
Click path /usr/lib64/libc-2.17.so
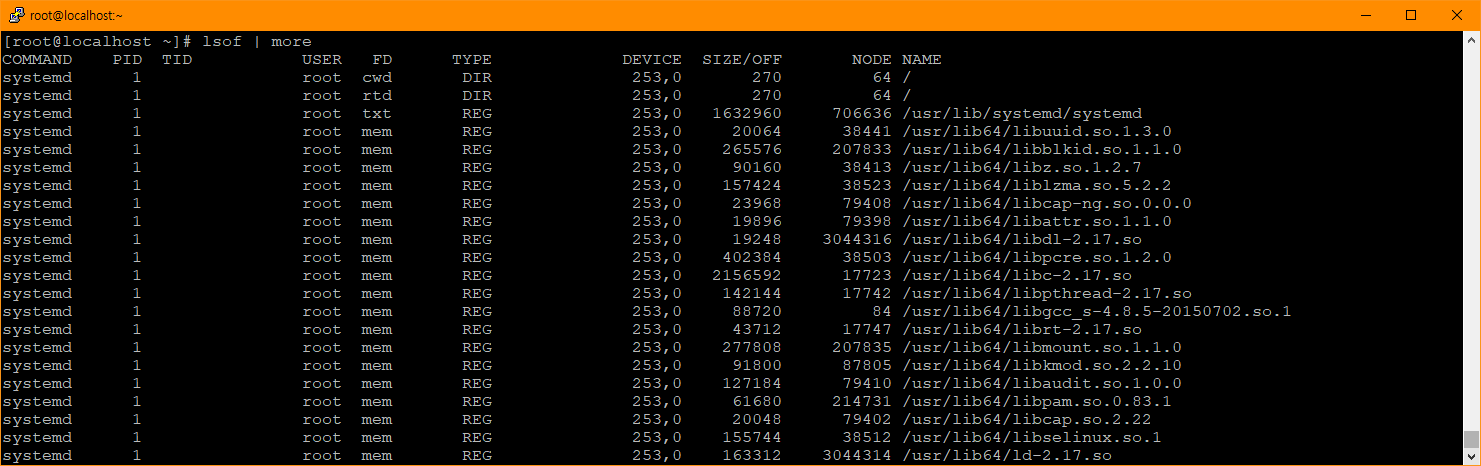1017,275
